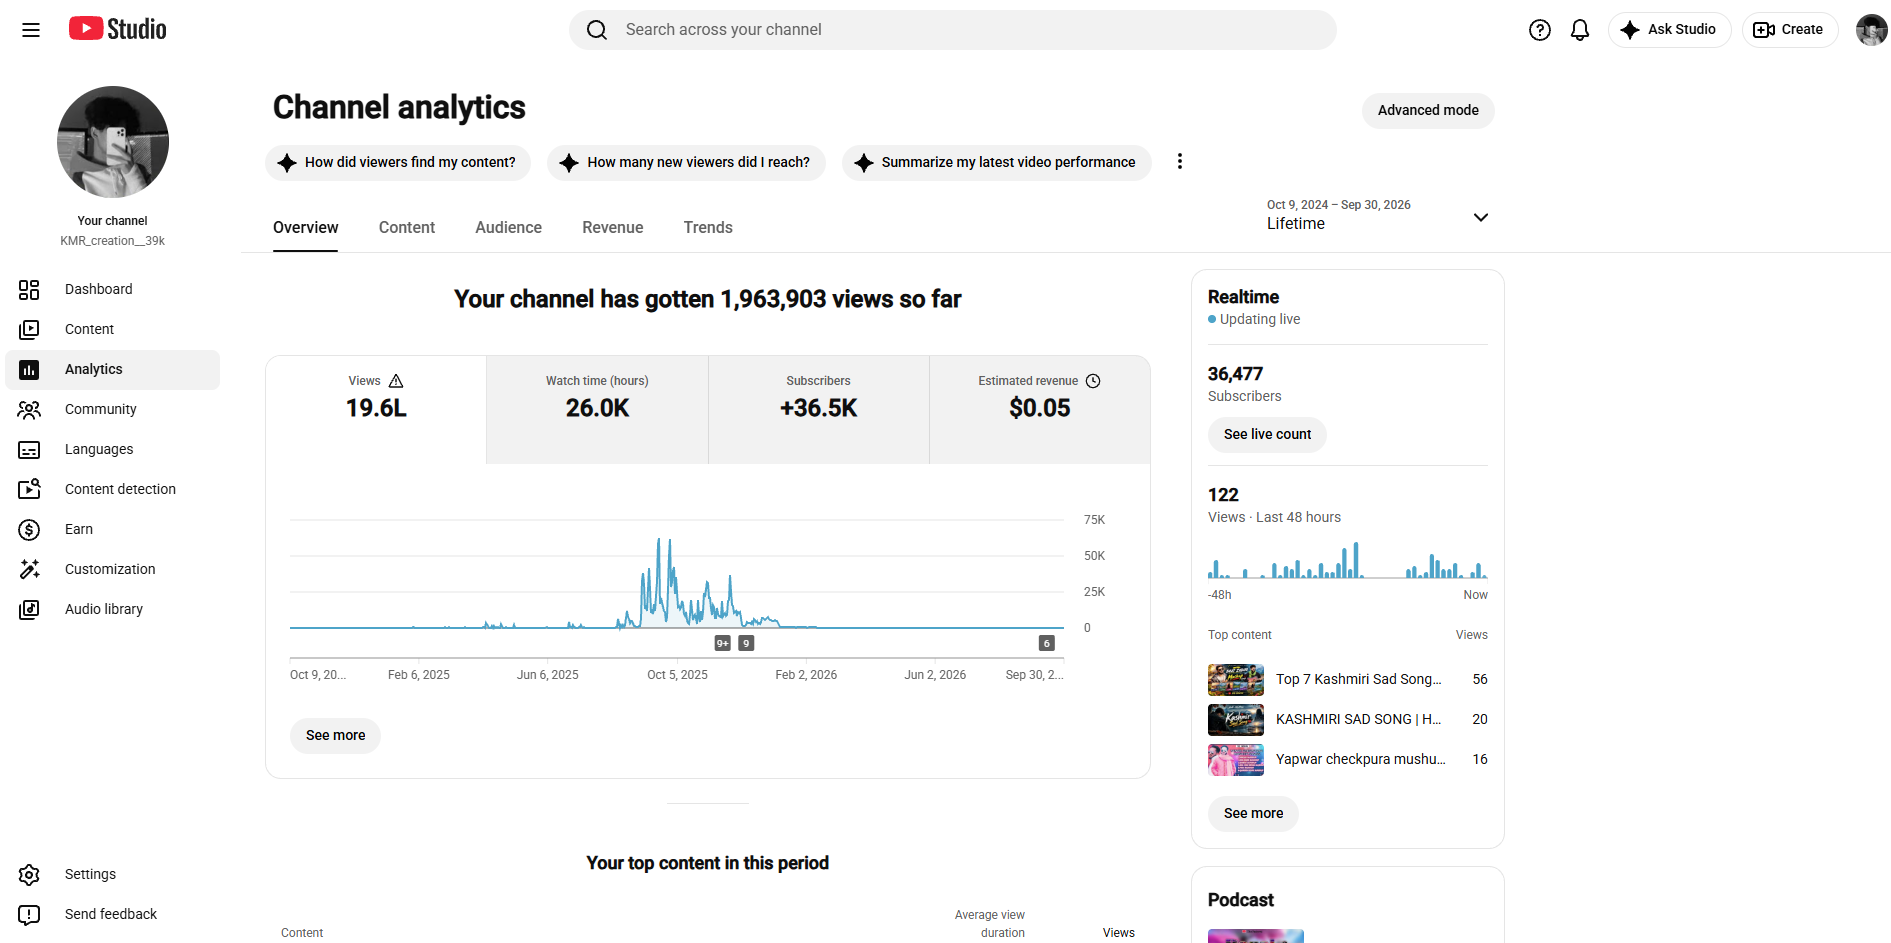The image size is (1891, 943).
Task: Open the Languages sidebar item
Action: (x=112, y=449)
